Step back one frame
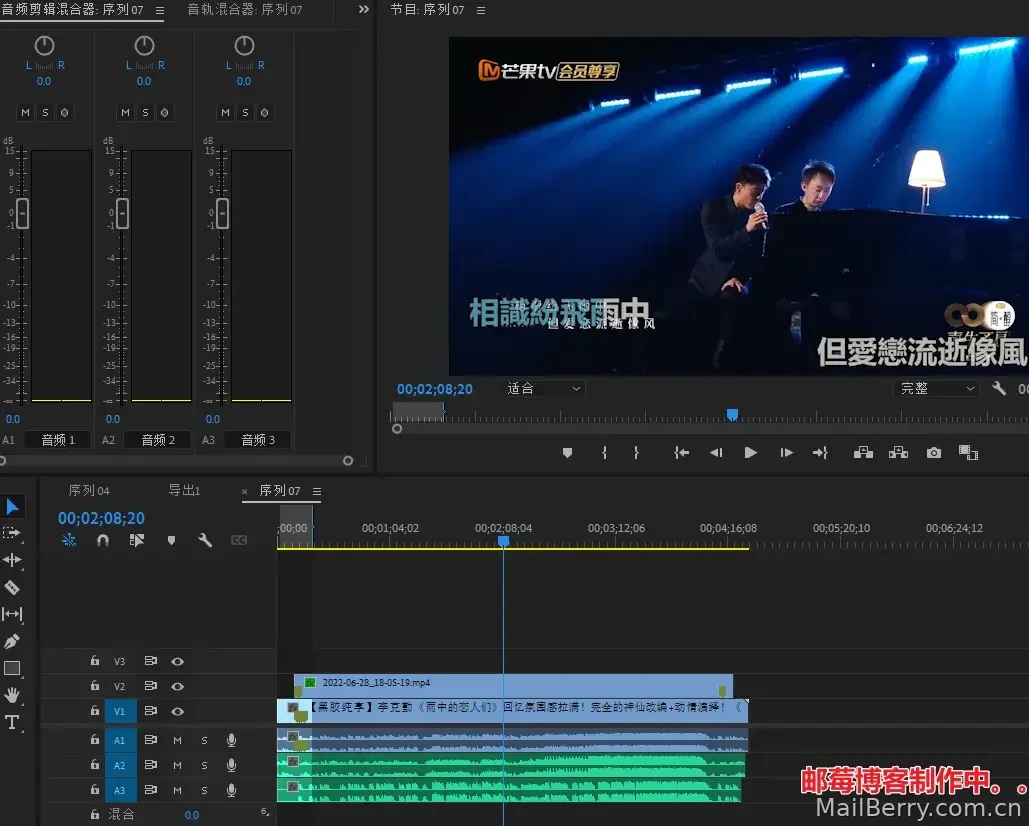 tap(716, 453)
